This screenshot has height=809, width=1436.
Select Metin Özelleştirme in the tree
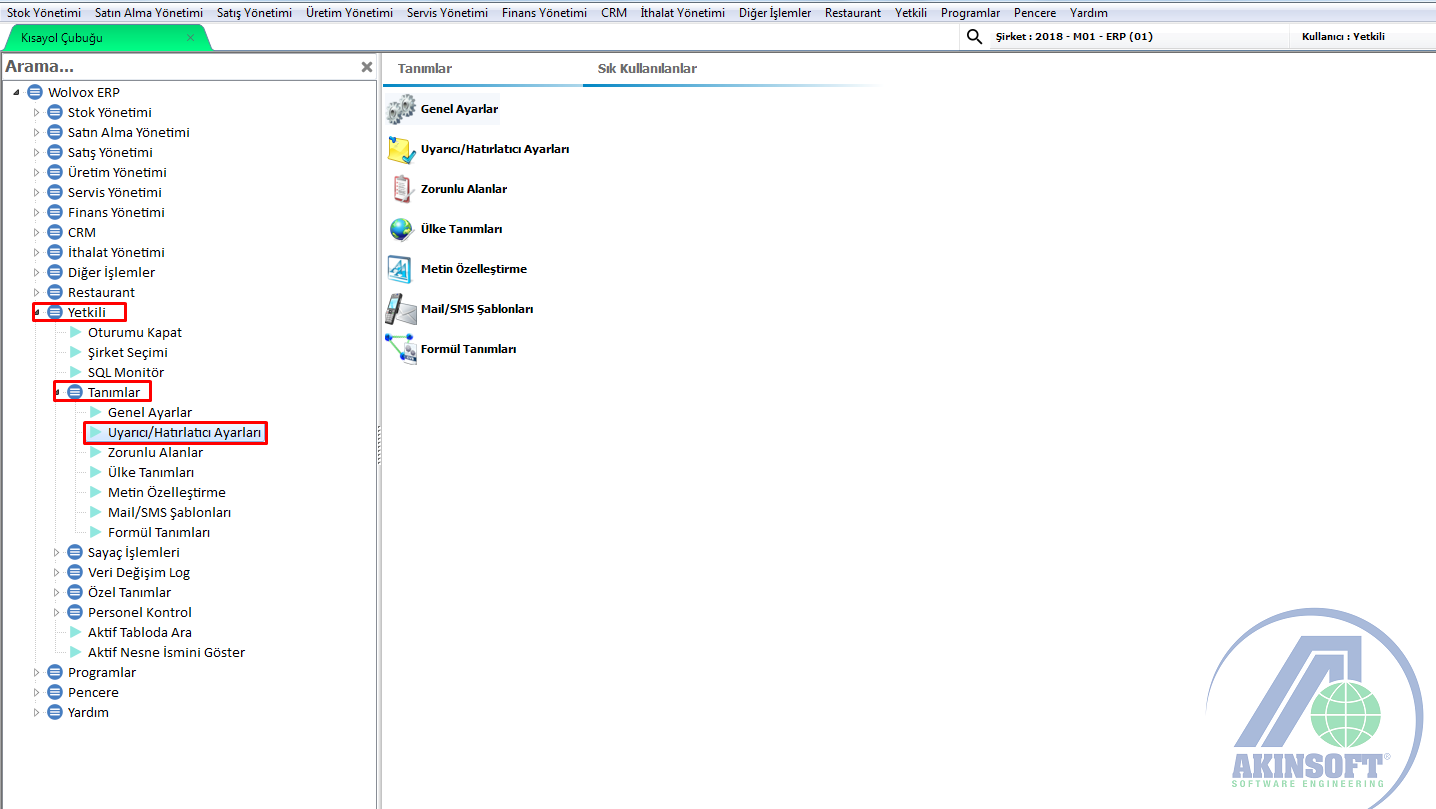pyautogui.click(x=167, y=492)
